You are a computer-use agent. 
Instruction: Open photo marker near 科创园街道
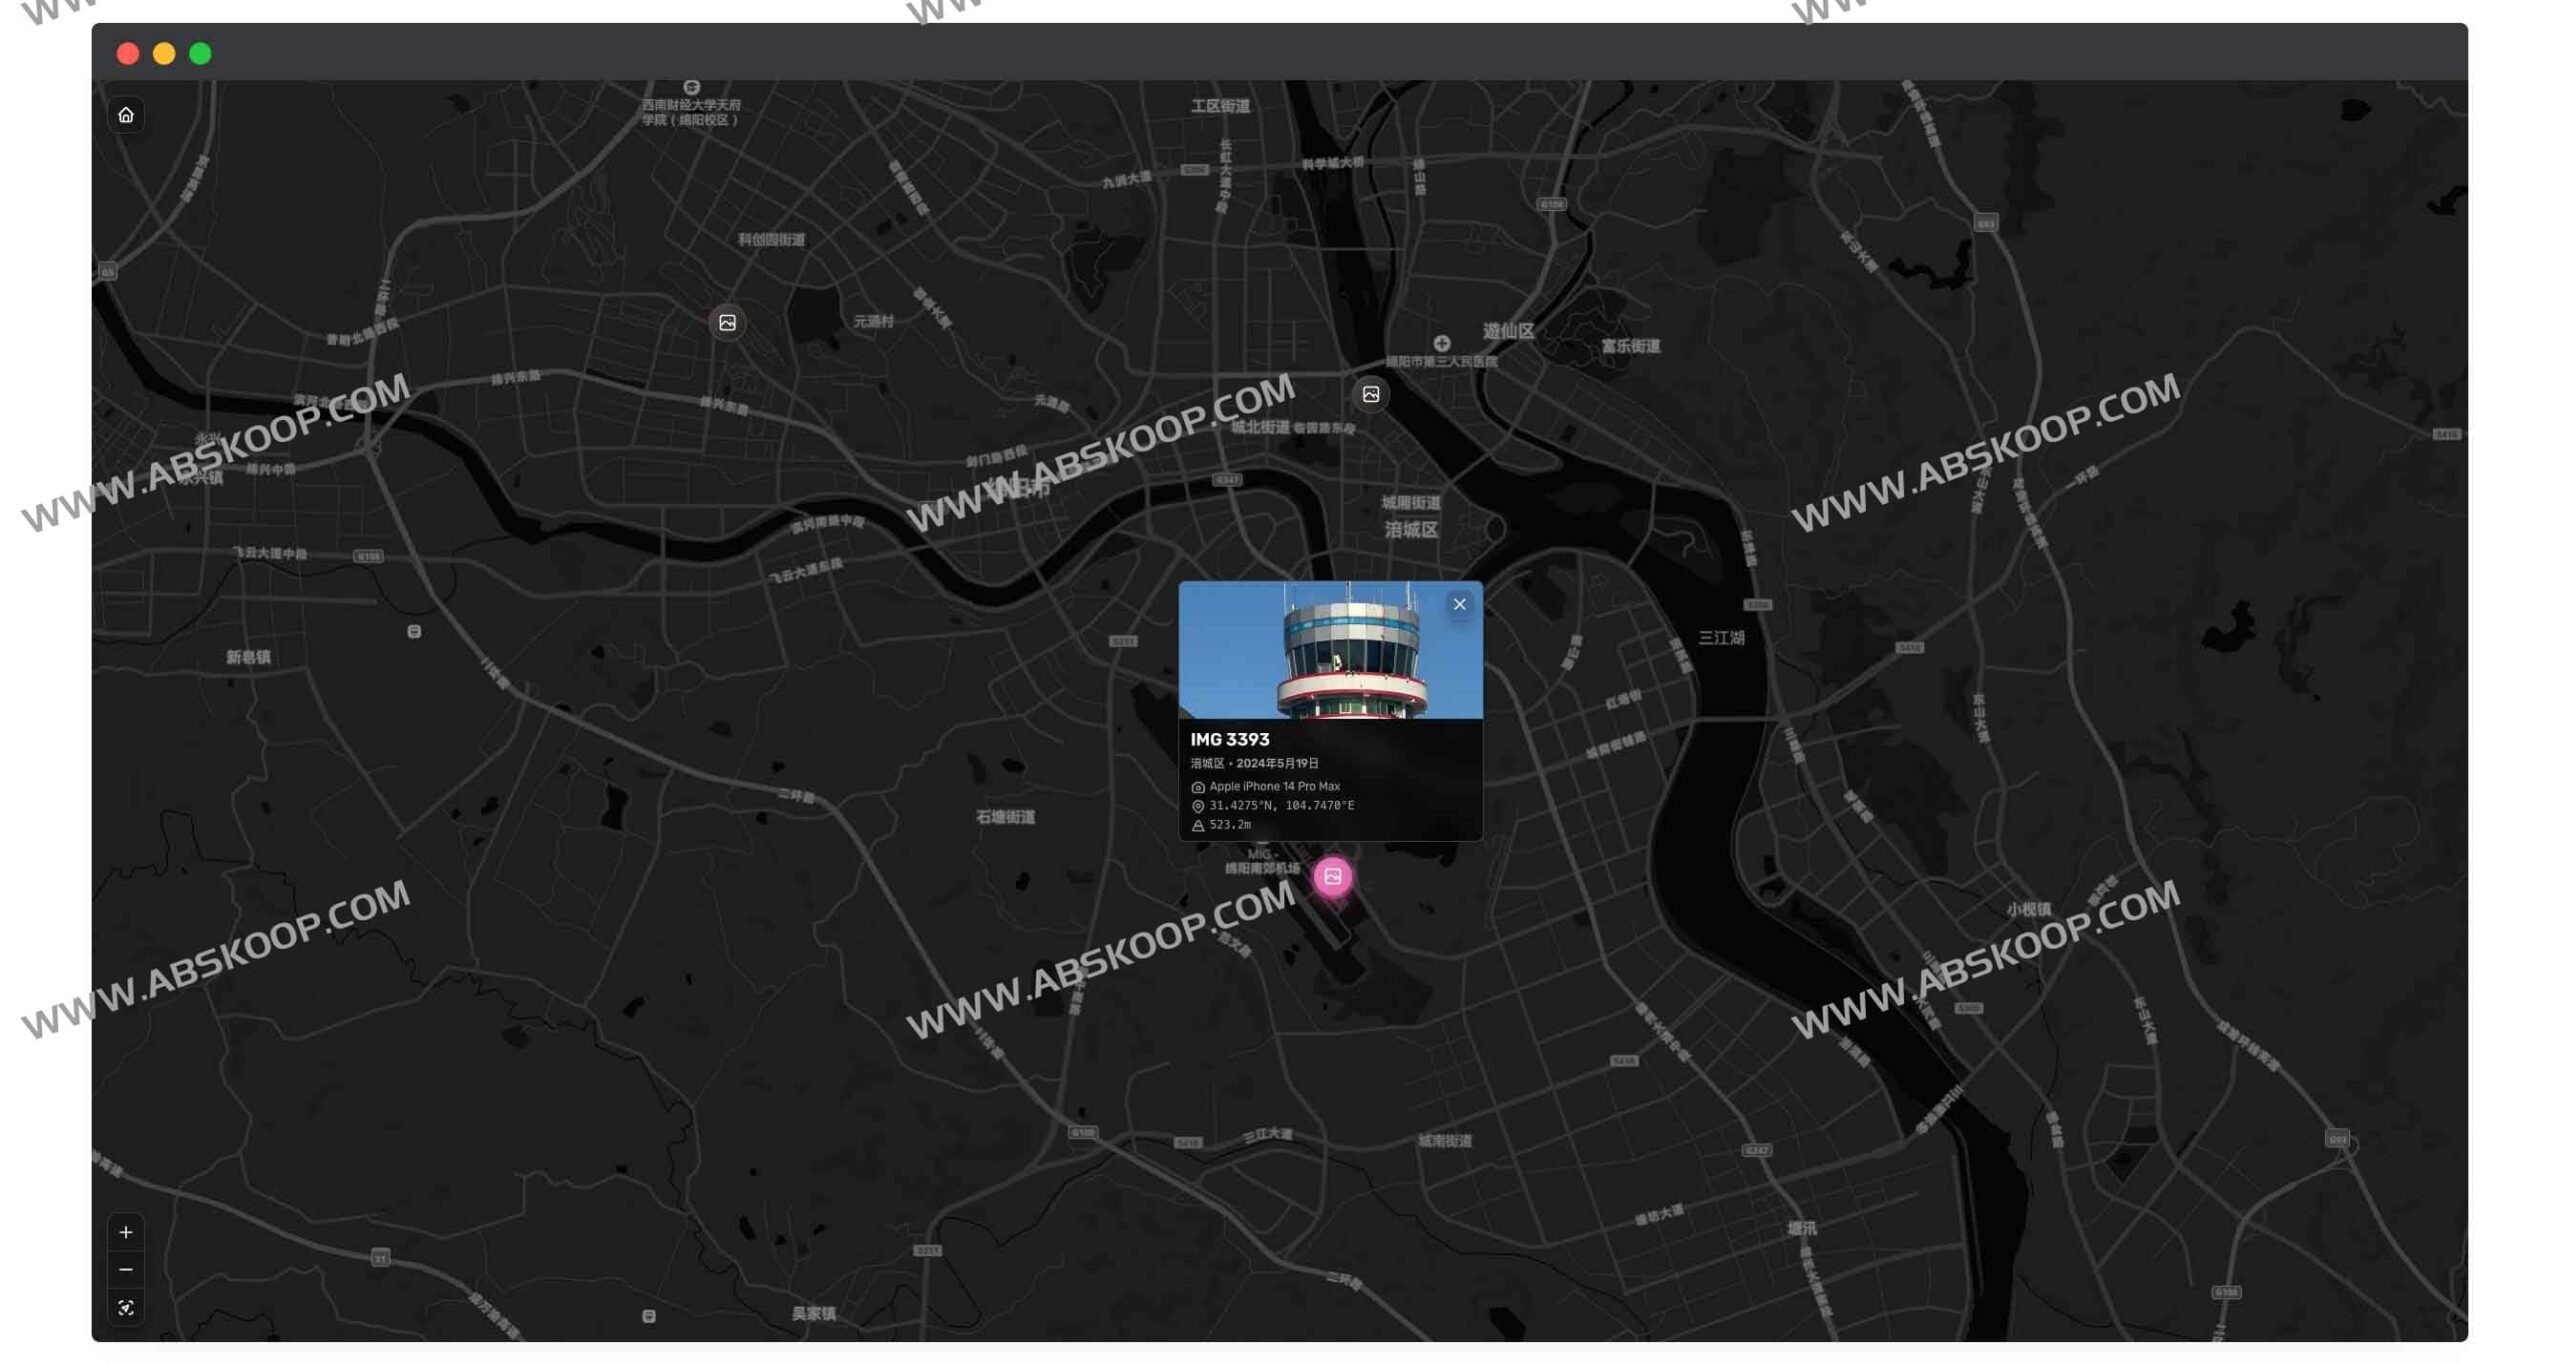(x=727, y=323)
